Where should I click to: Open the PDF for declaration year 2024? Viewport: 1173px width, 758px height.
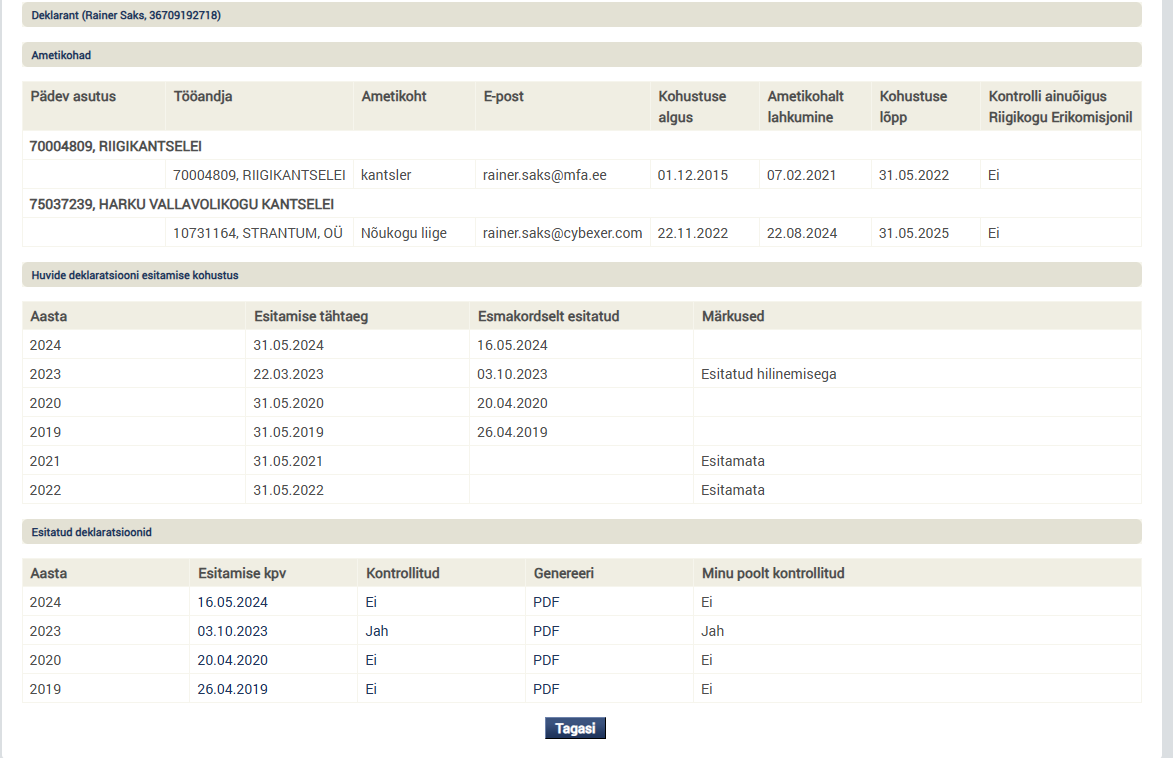click(x=546, y=602)
